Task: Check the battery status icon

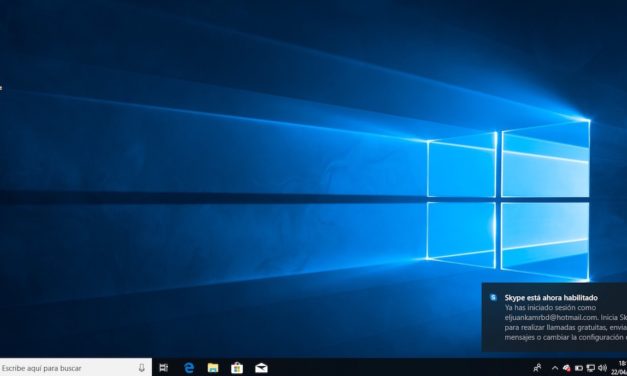Action: tap(579, 368)
